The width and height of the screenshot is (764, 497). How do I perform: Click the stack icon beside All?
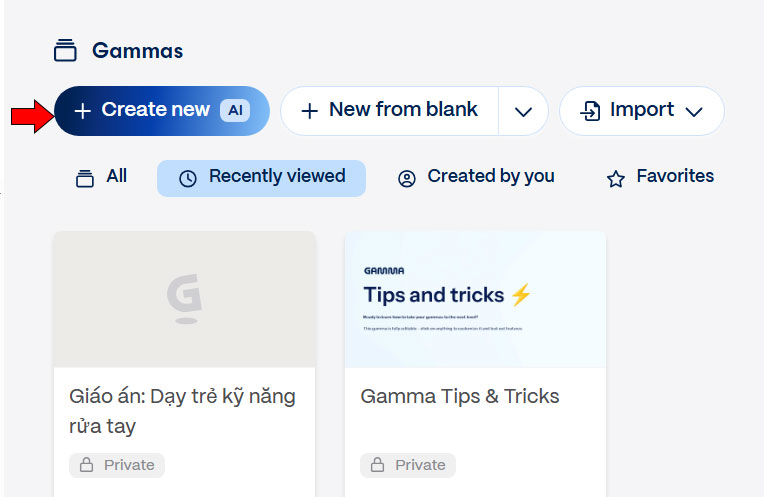[x=85, y=178]
